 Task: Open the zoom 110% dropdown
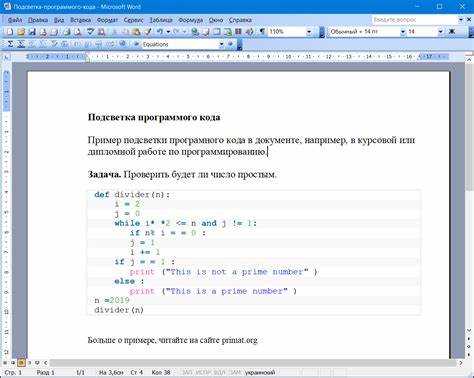point(309,32)
